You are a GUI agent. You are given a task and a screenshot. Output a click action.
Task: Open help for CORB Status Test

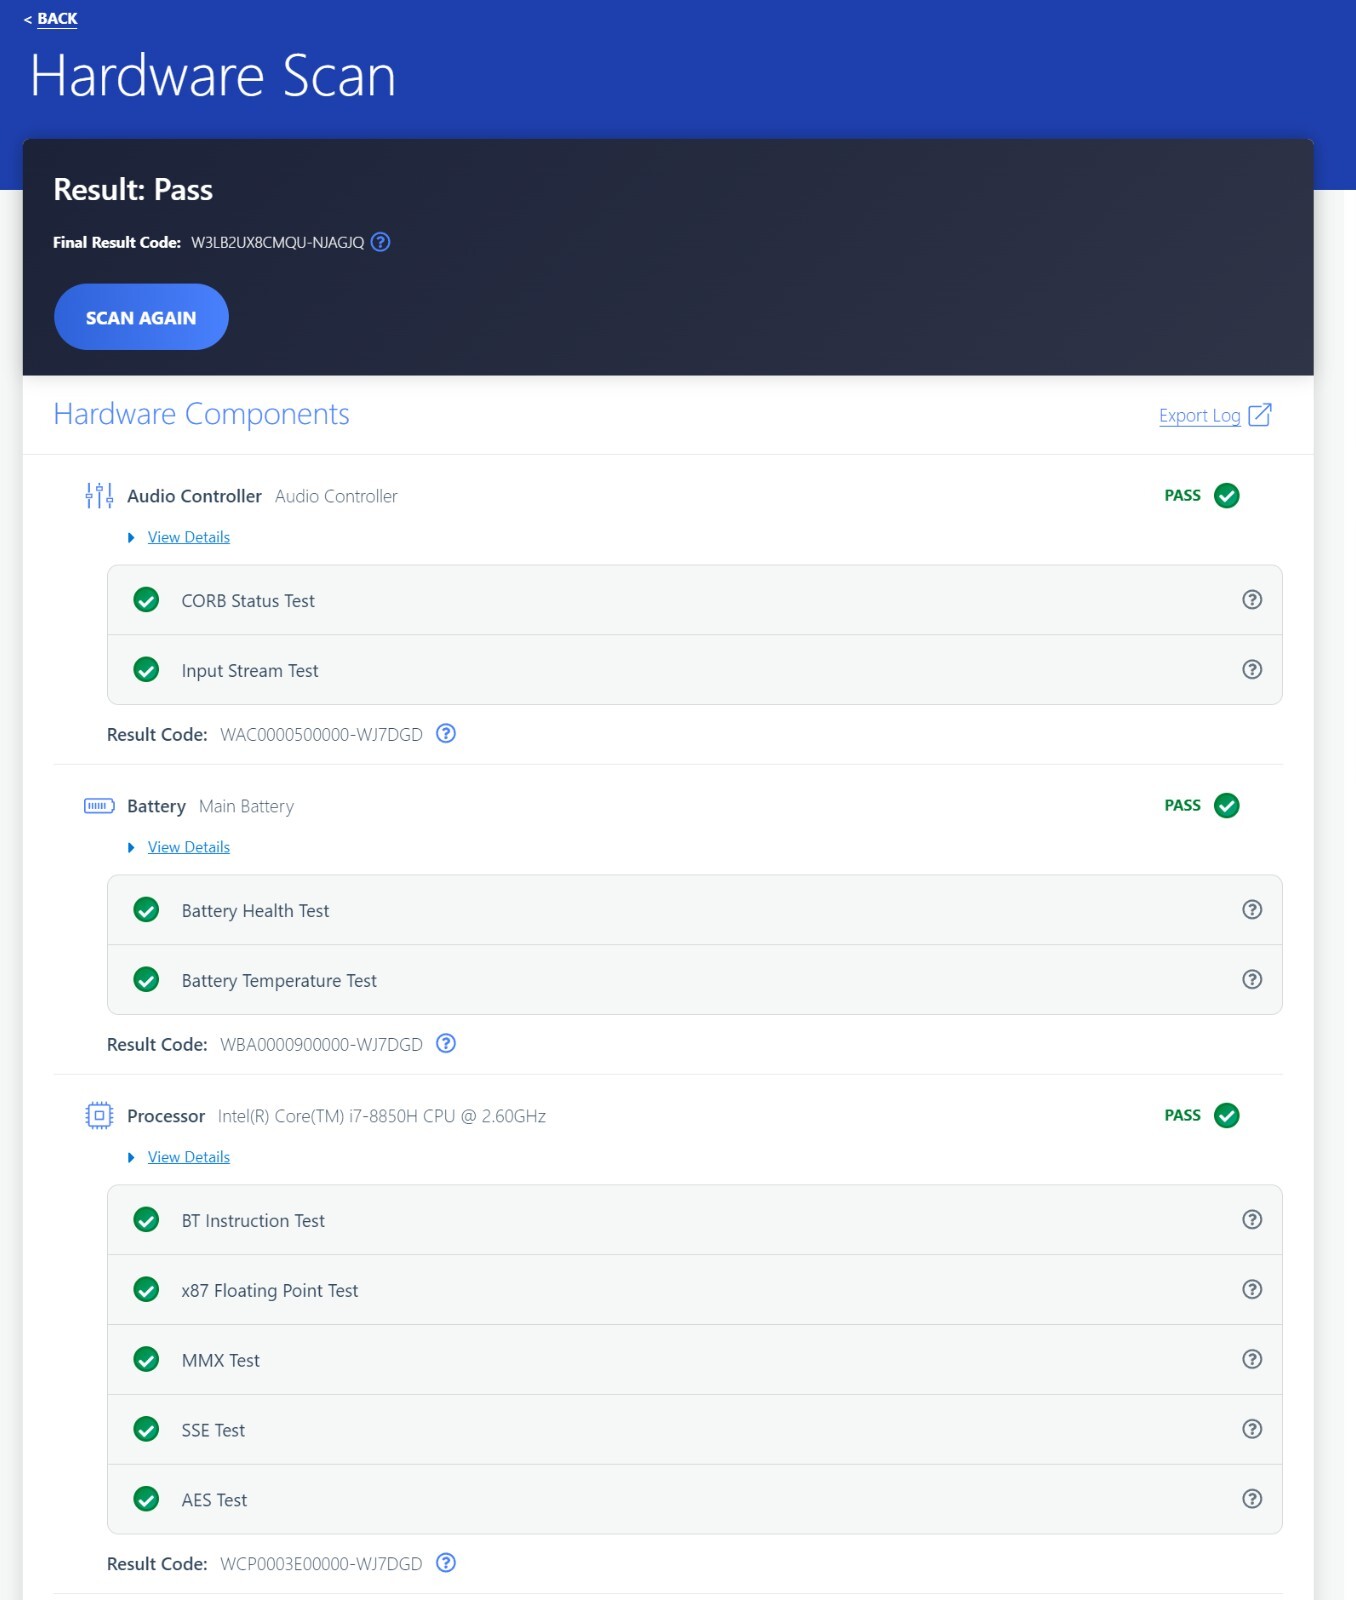(x=1252, y=600)
